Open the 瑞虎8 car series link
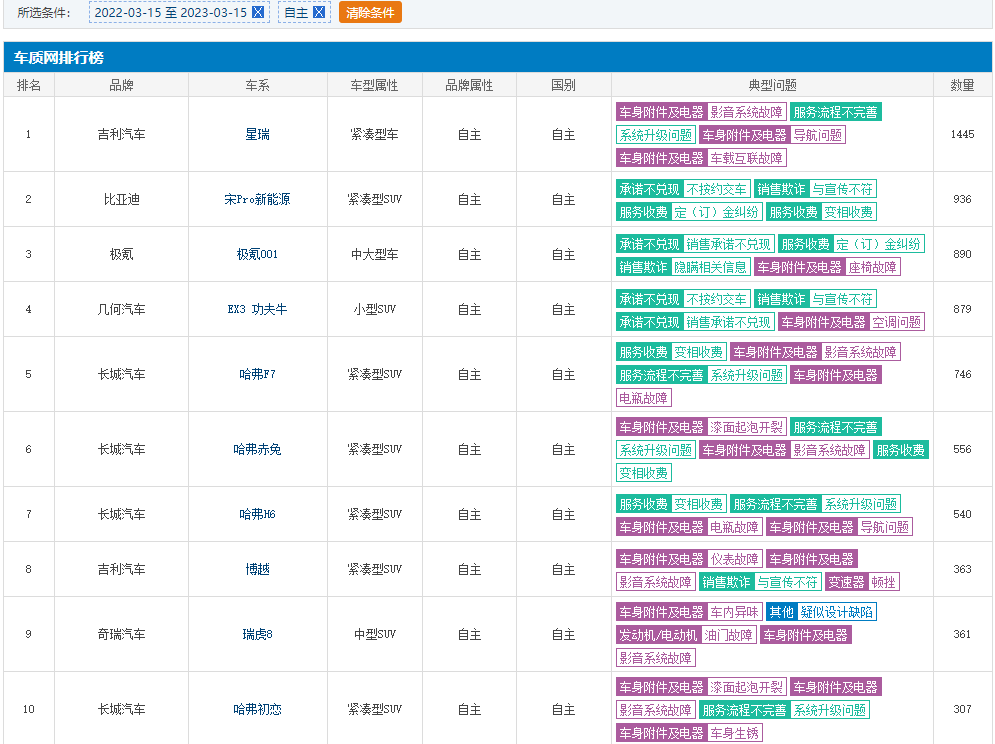 [x=258, y=634]
